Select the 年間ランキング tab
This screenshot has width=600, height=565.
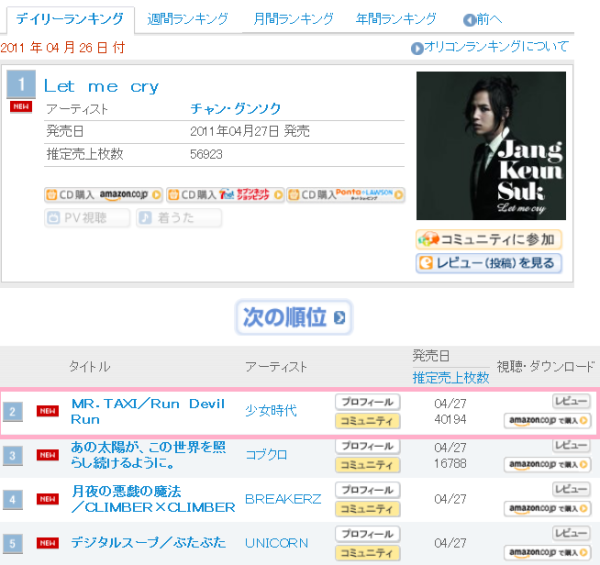click(396, 19)
